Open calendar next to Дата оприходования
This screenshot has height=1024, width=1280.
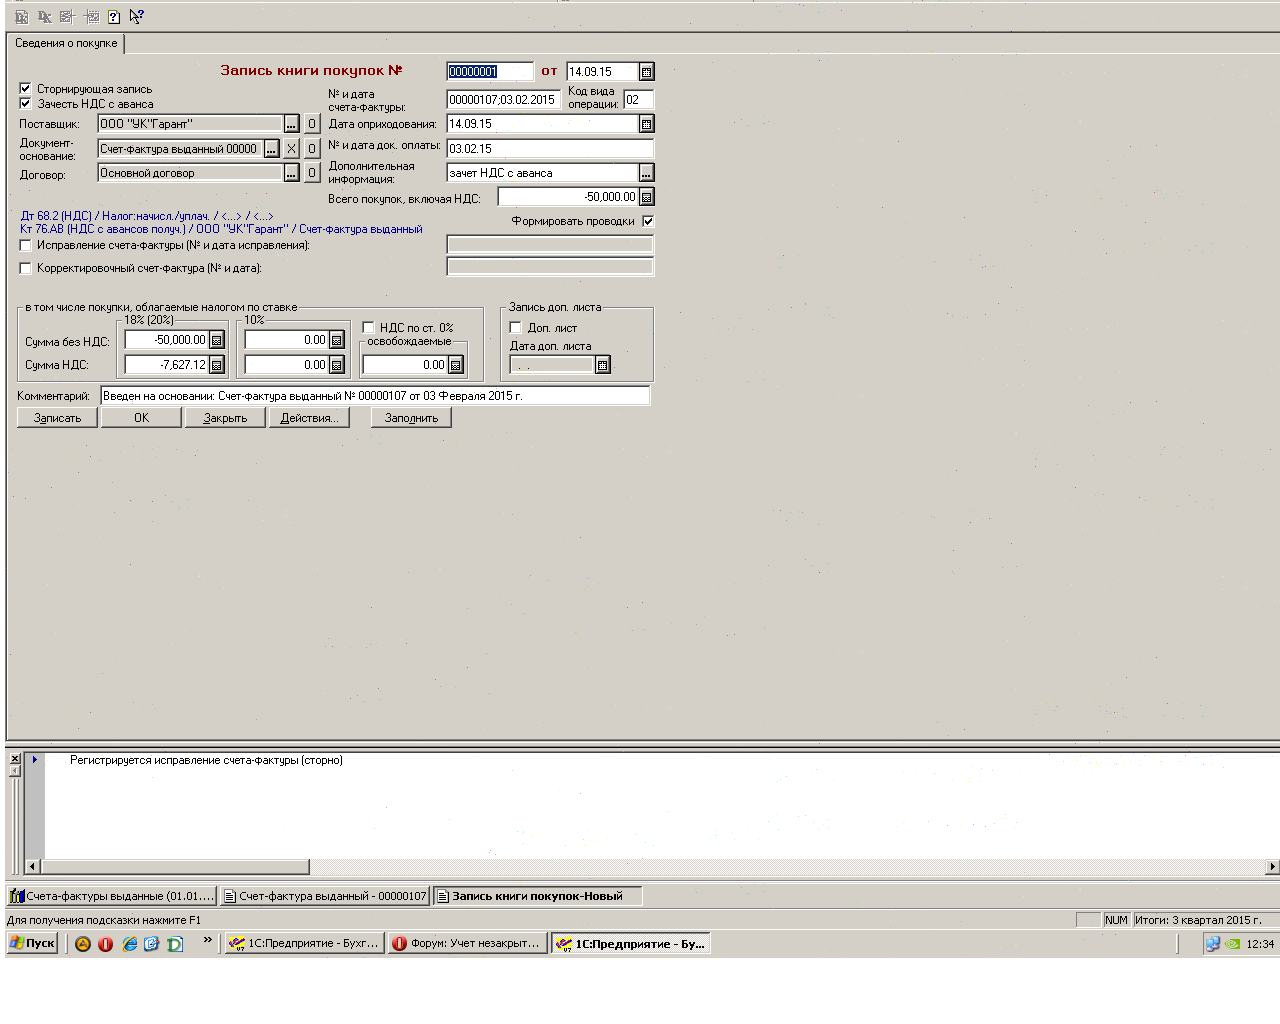(646, 124)
